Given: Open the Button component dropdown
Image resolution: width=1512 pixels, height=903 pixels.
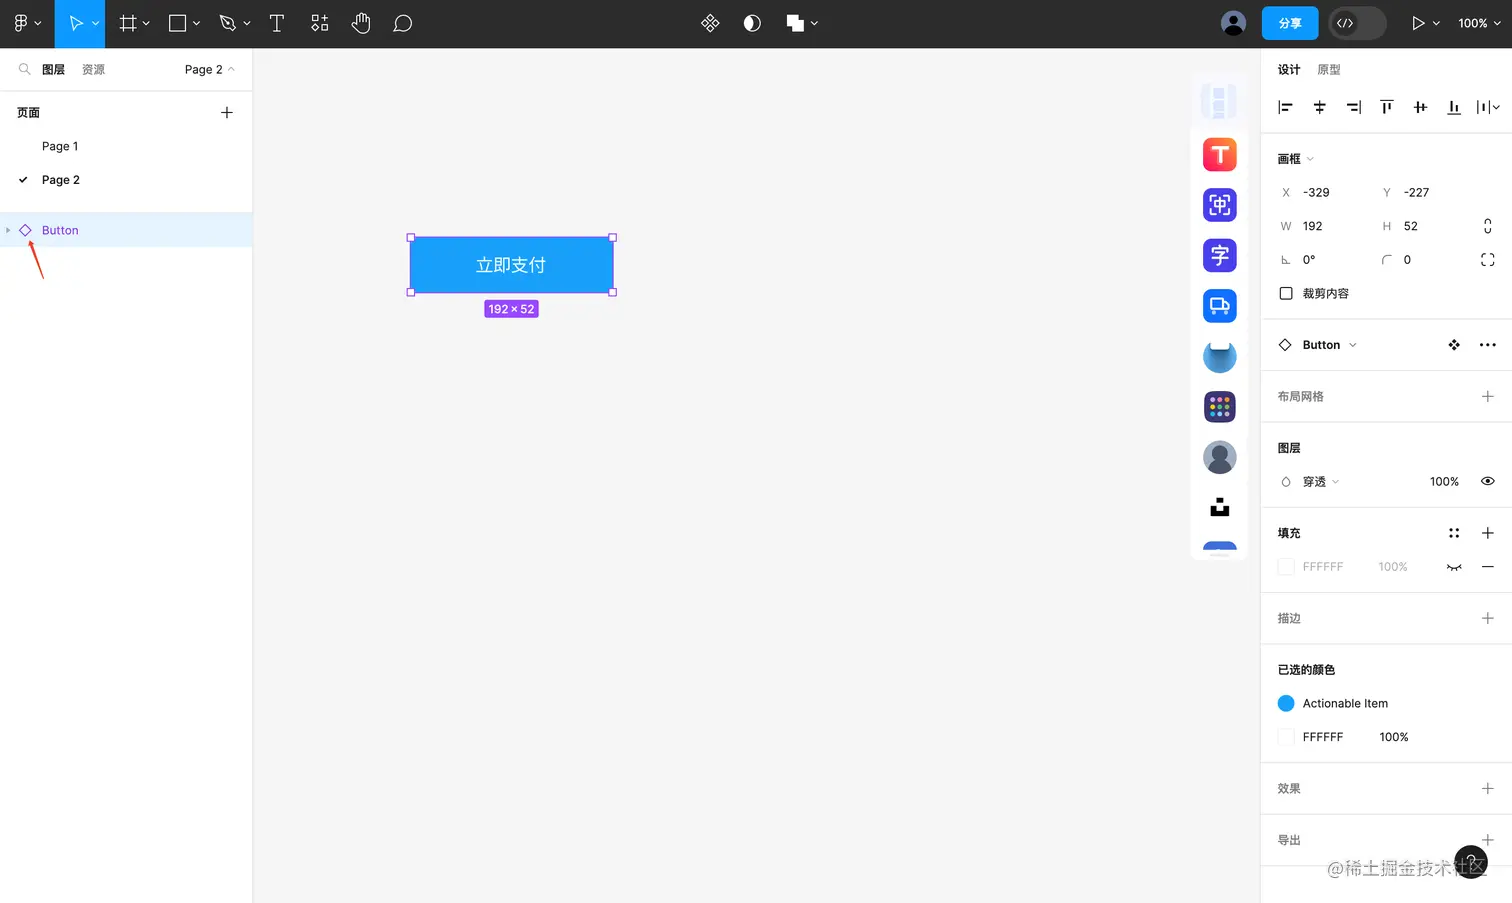Looking at the screenshot, I should [x=1329, y=345].
